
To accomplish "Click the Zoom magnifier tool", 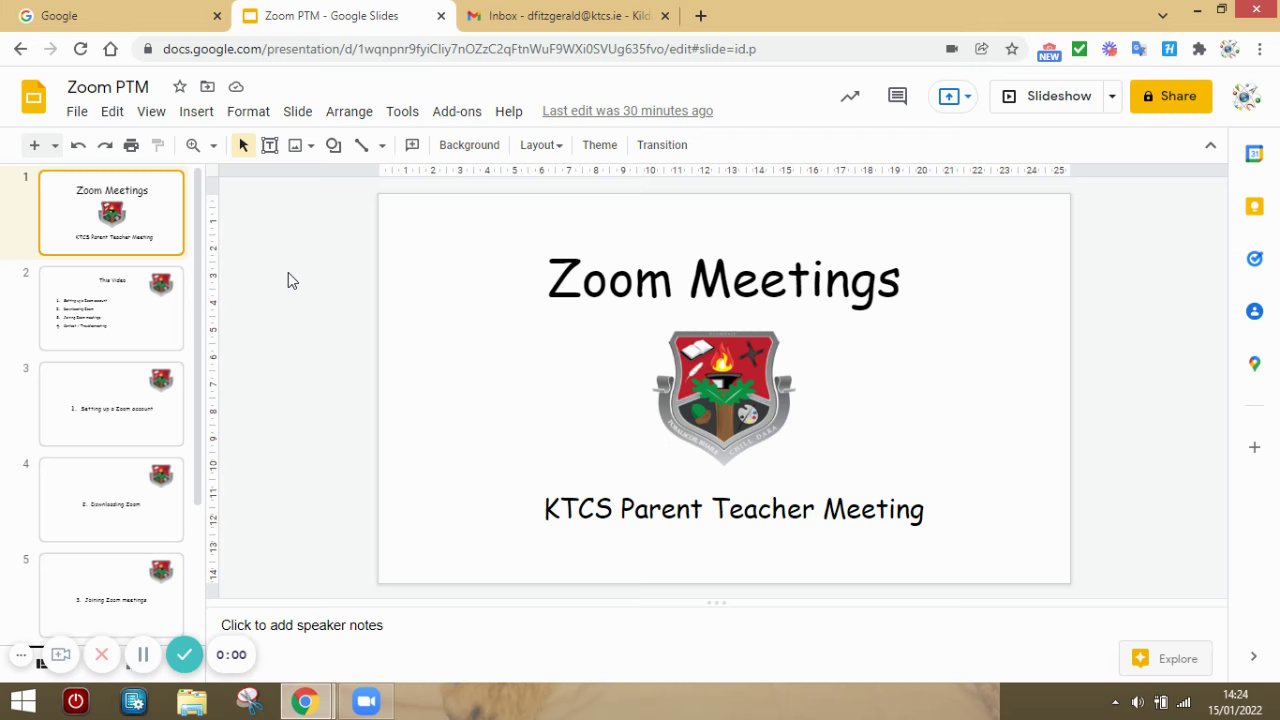I will point(193,145).
